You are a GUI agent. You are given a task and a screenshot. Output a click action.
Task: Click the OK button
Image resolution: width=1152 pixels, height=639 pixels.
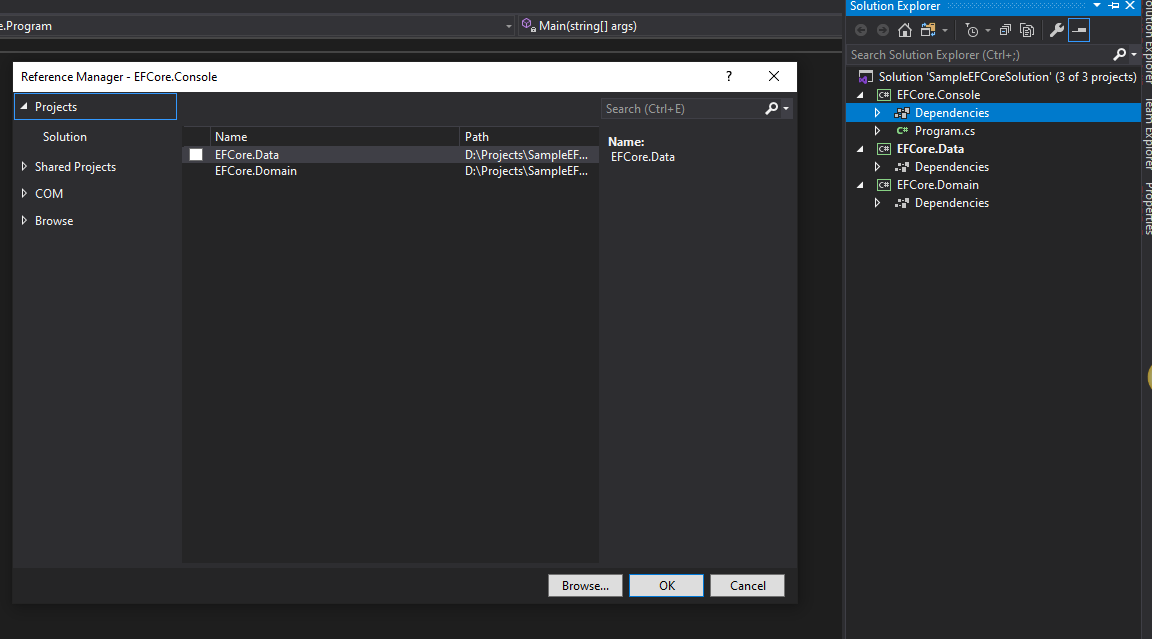(666, 585)
